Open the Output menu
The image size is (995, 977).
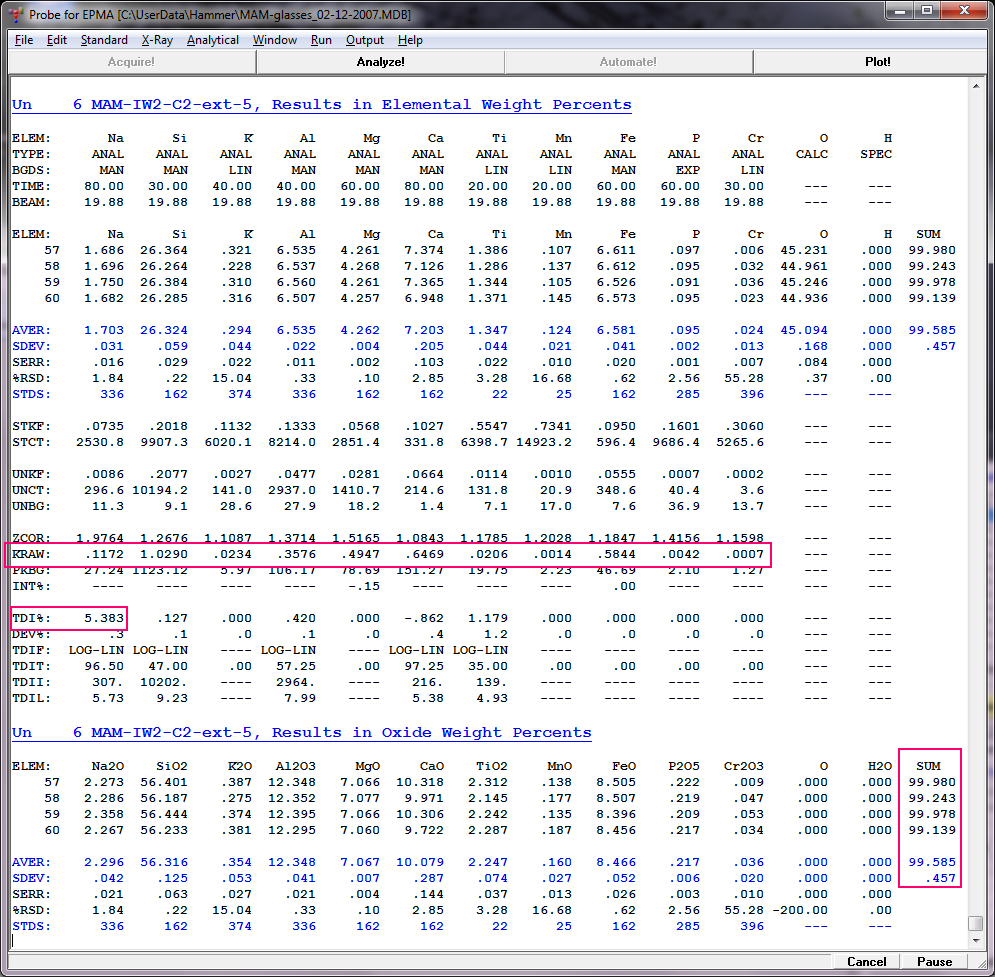365,40
